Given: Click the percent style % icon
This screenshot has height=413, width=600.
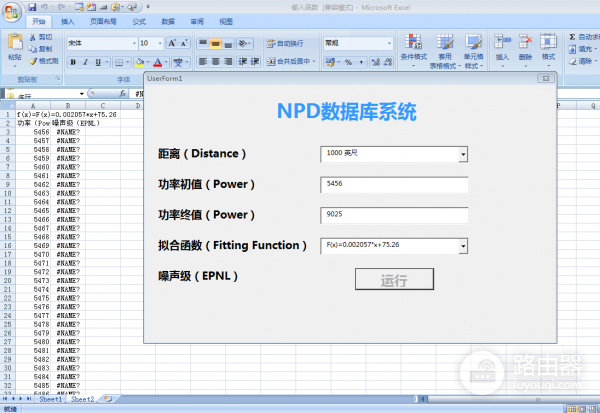Looking at the screenshot, I should tap(348, 62).
